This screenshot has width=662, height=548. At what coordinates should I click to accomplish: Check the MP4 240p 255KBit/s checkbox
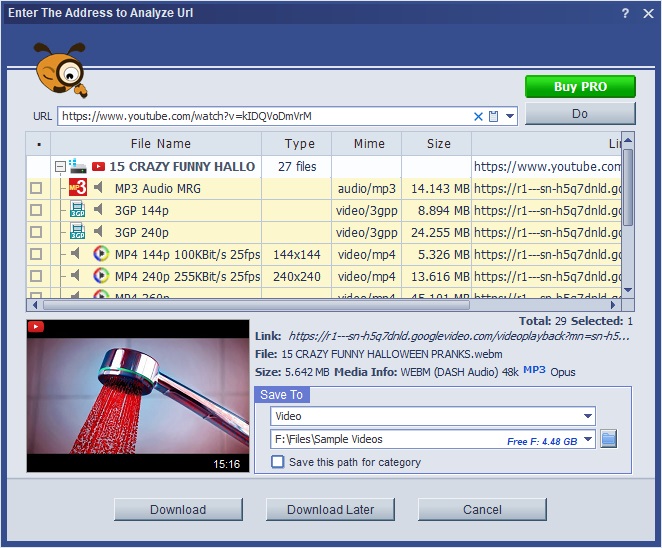tap(36, 276)
